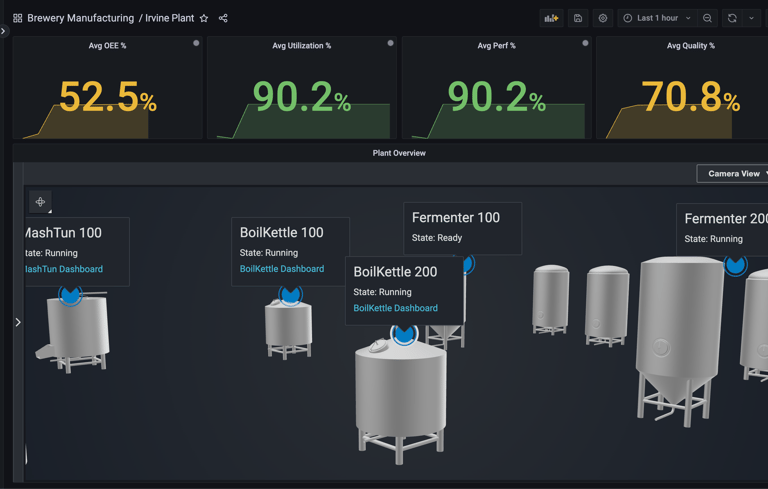768x489 pixels.
Task: Click the blue tag marker above BoilKettle 100
Action: tap(290, 295)
